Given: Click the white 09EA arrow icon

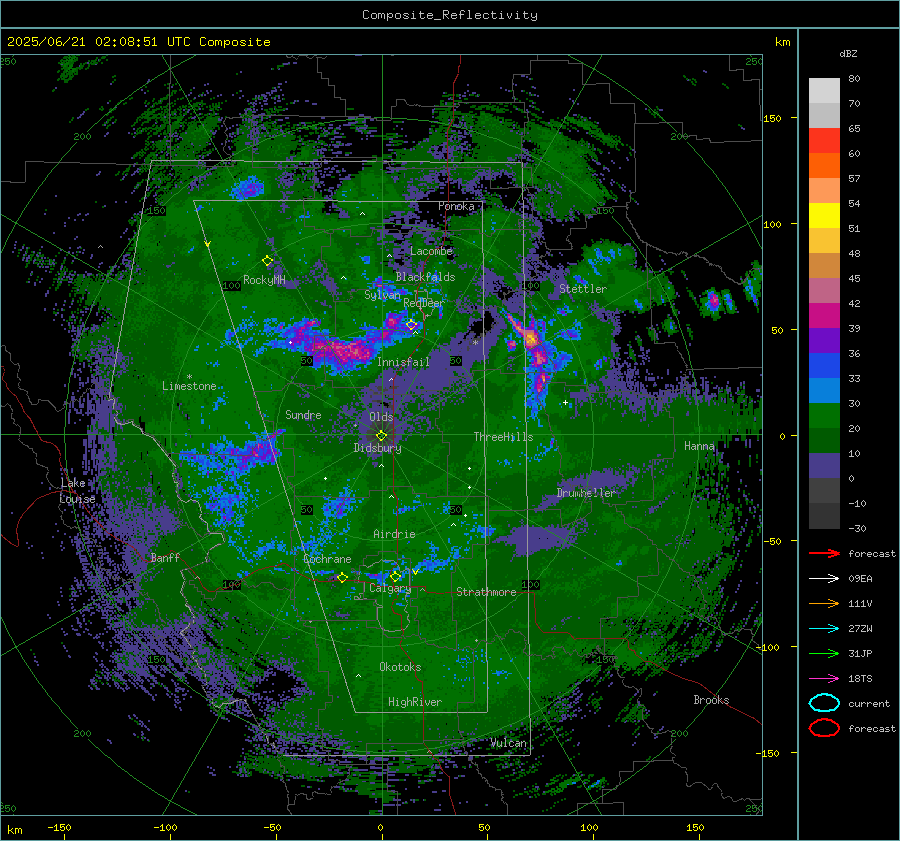Looking at the screenshot, I should pyautogui.click(x=824, y=579).
